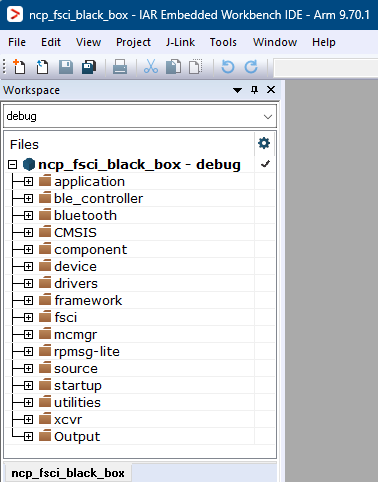Click the Cut scissors icon
Viewport: 378px width, 482px height.
(151, 66)
